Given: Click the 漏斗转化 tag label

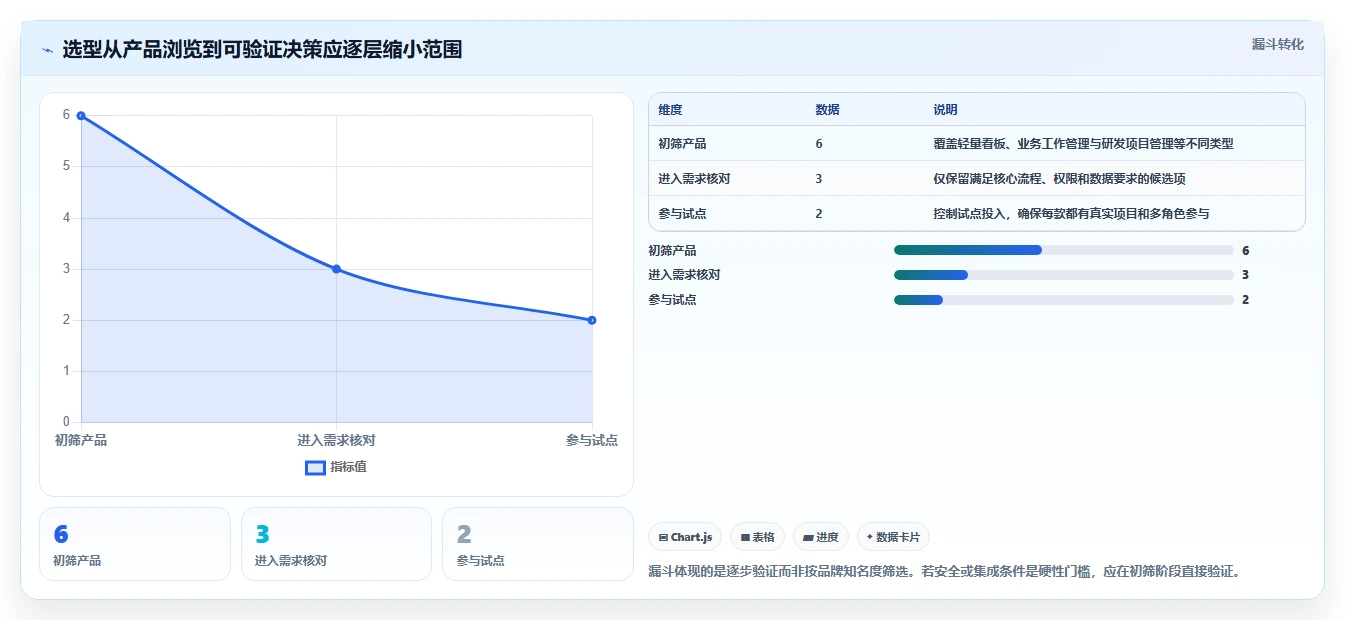Looking at the screenshot, I should (x=1278, y=44).
